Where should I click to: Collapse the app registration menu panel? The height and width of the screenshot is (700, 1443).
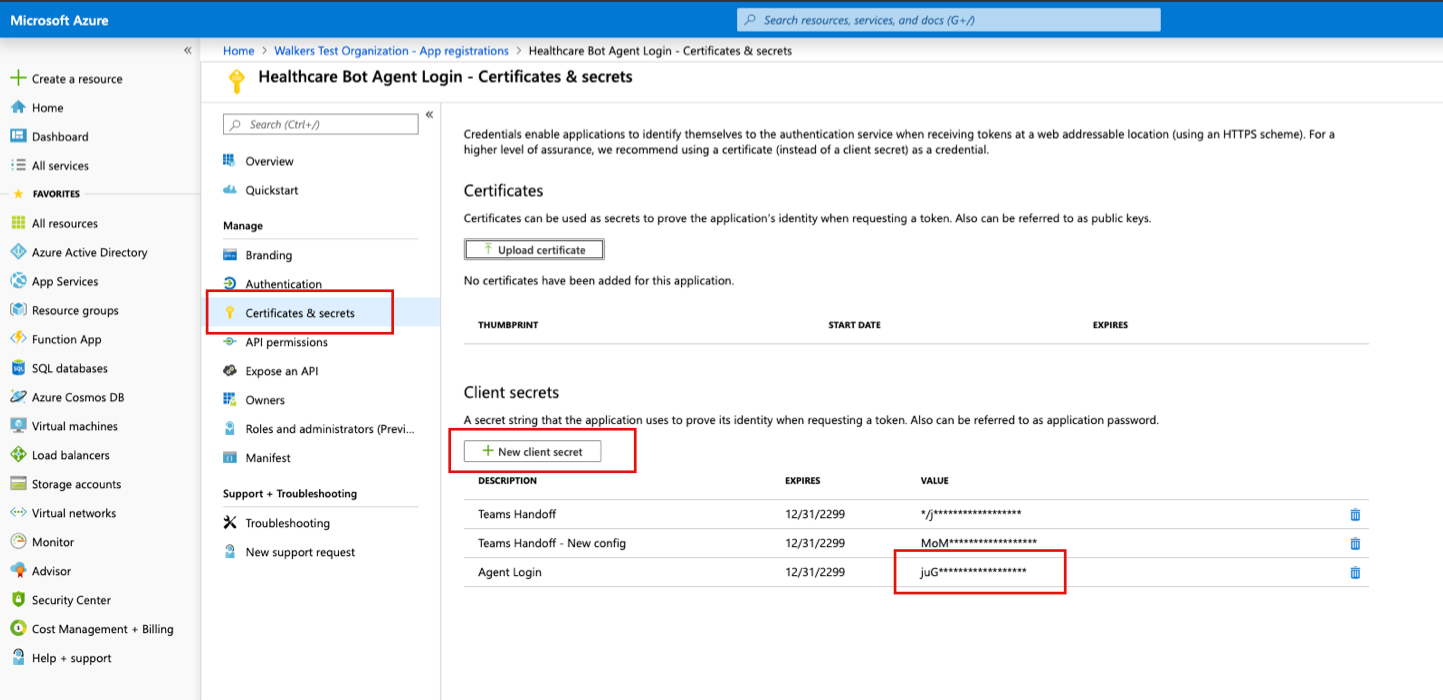[x=430, y=114]
